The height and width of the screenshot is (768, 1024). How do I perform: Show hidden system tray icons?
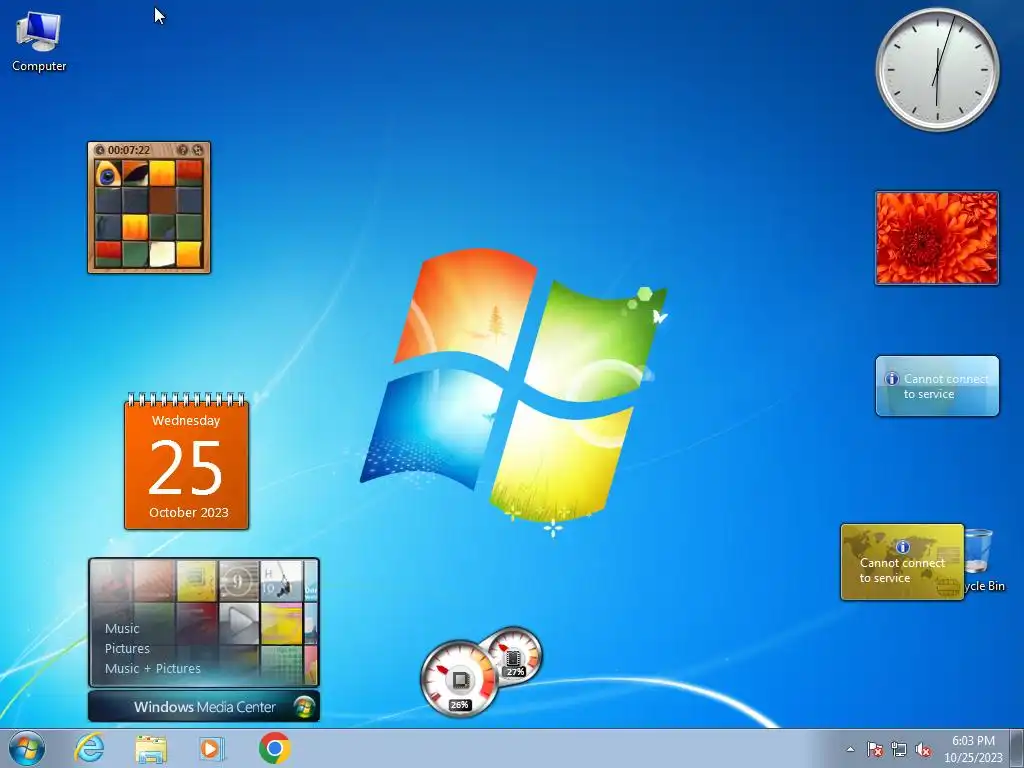pyautogui.click(x=850, y=749)
